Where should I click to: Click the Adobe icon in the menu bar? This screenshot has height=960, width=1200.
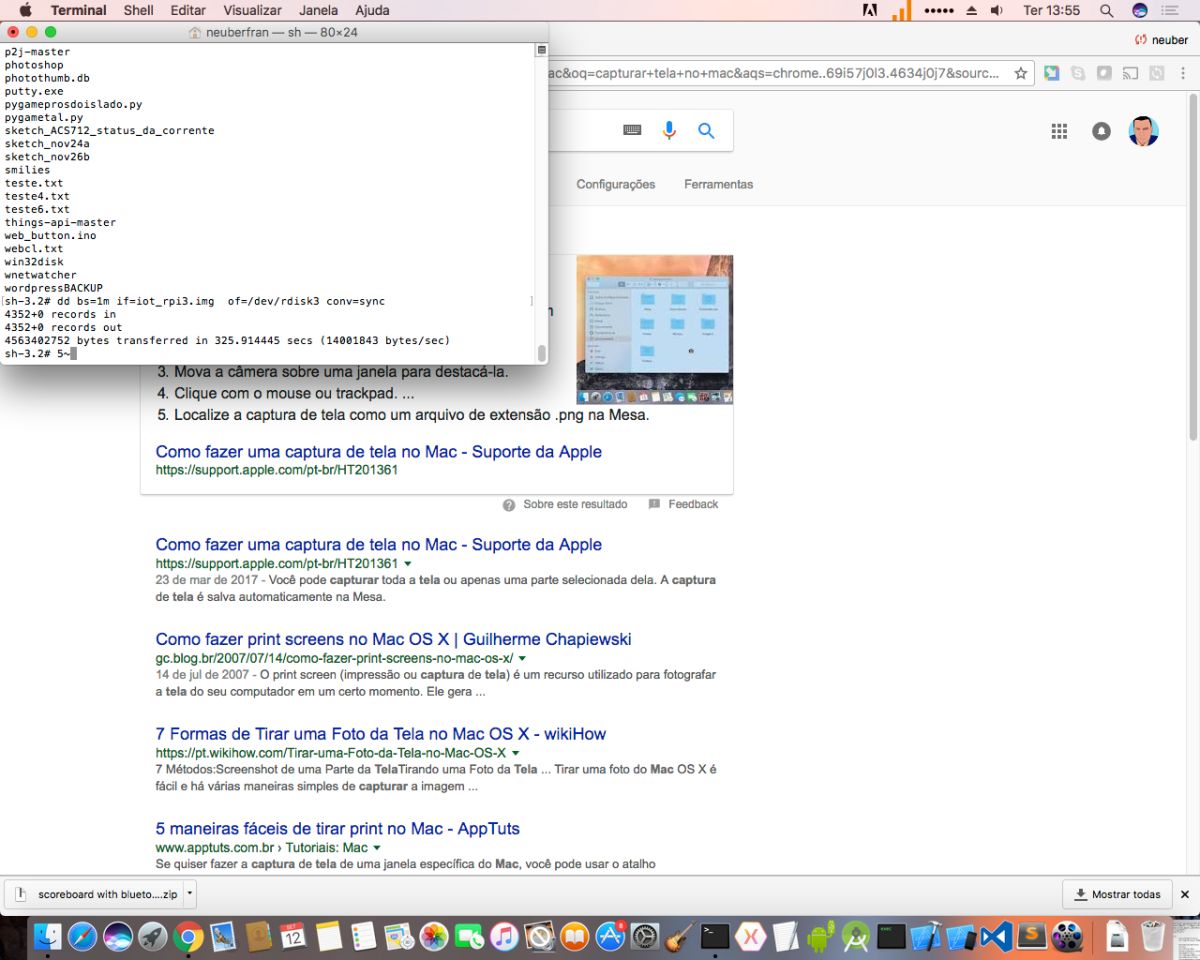870,10
